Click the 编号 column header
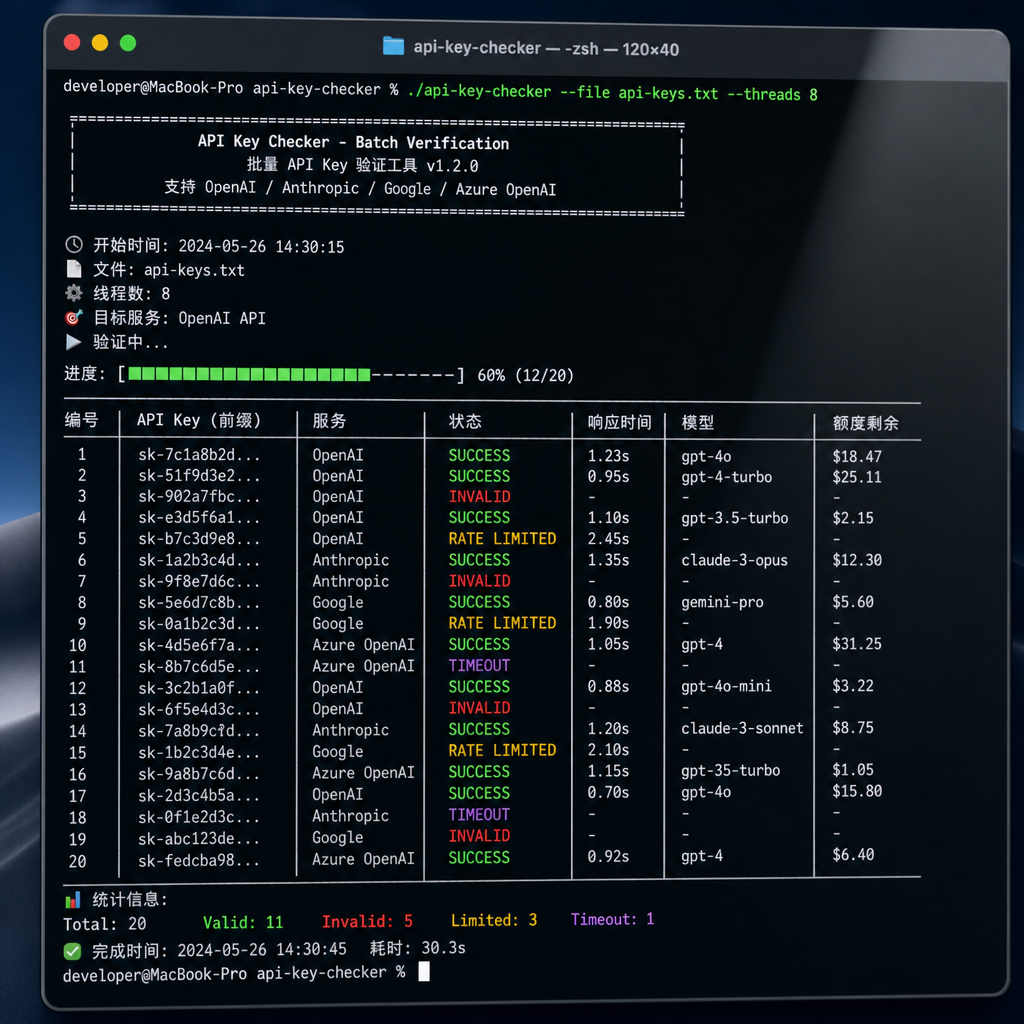Viewport: 1024px width, 1024px height. 81,420
